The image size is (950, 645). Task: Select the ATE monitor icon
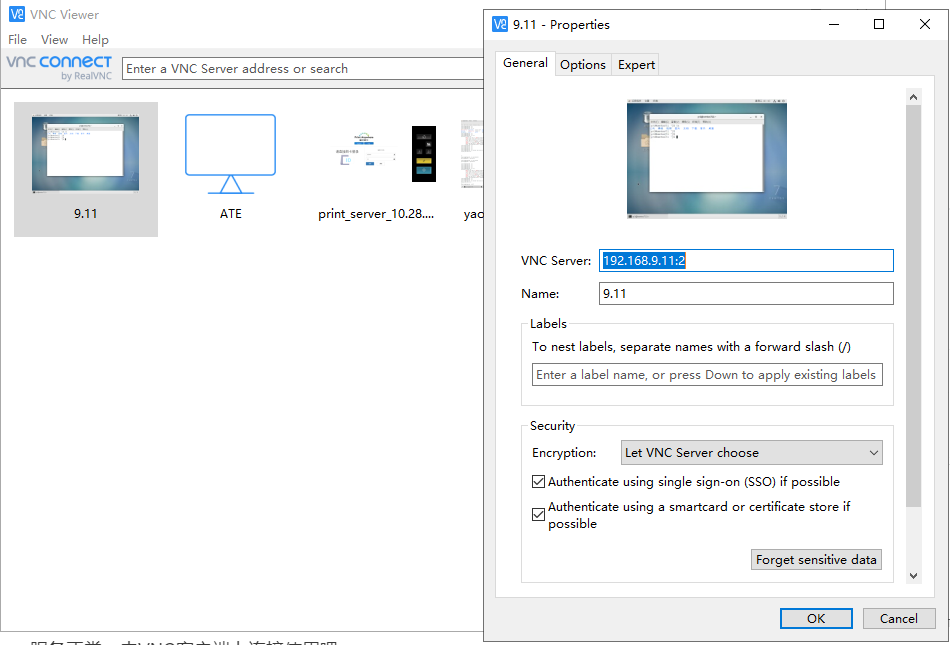click(x=230, y=154)
